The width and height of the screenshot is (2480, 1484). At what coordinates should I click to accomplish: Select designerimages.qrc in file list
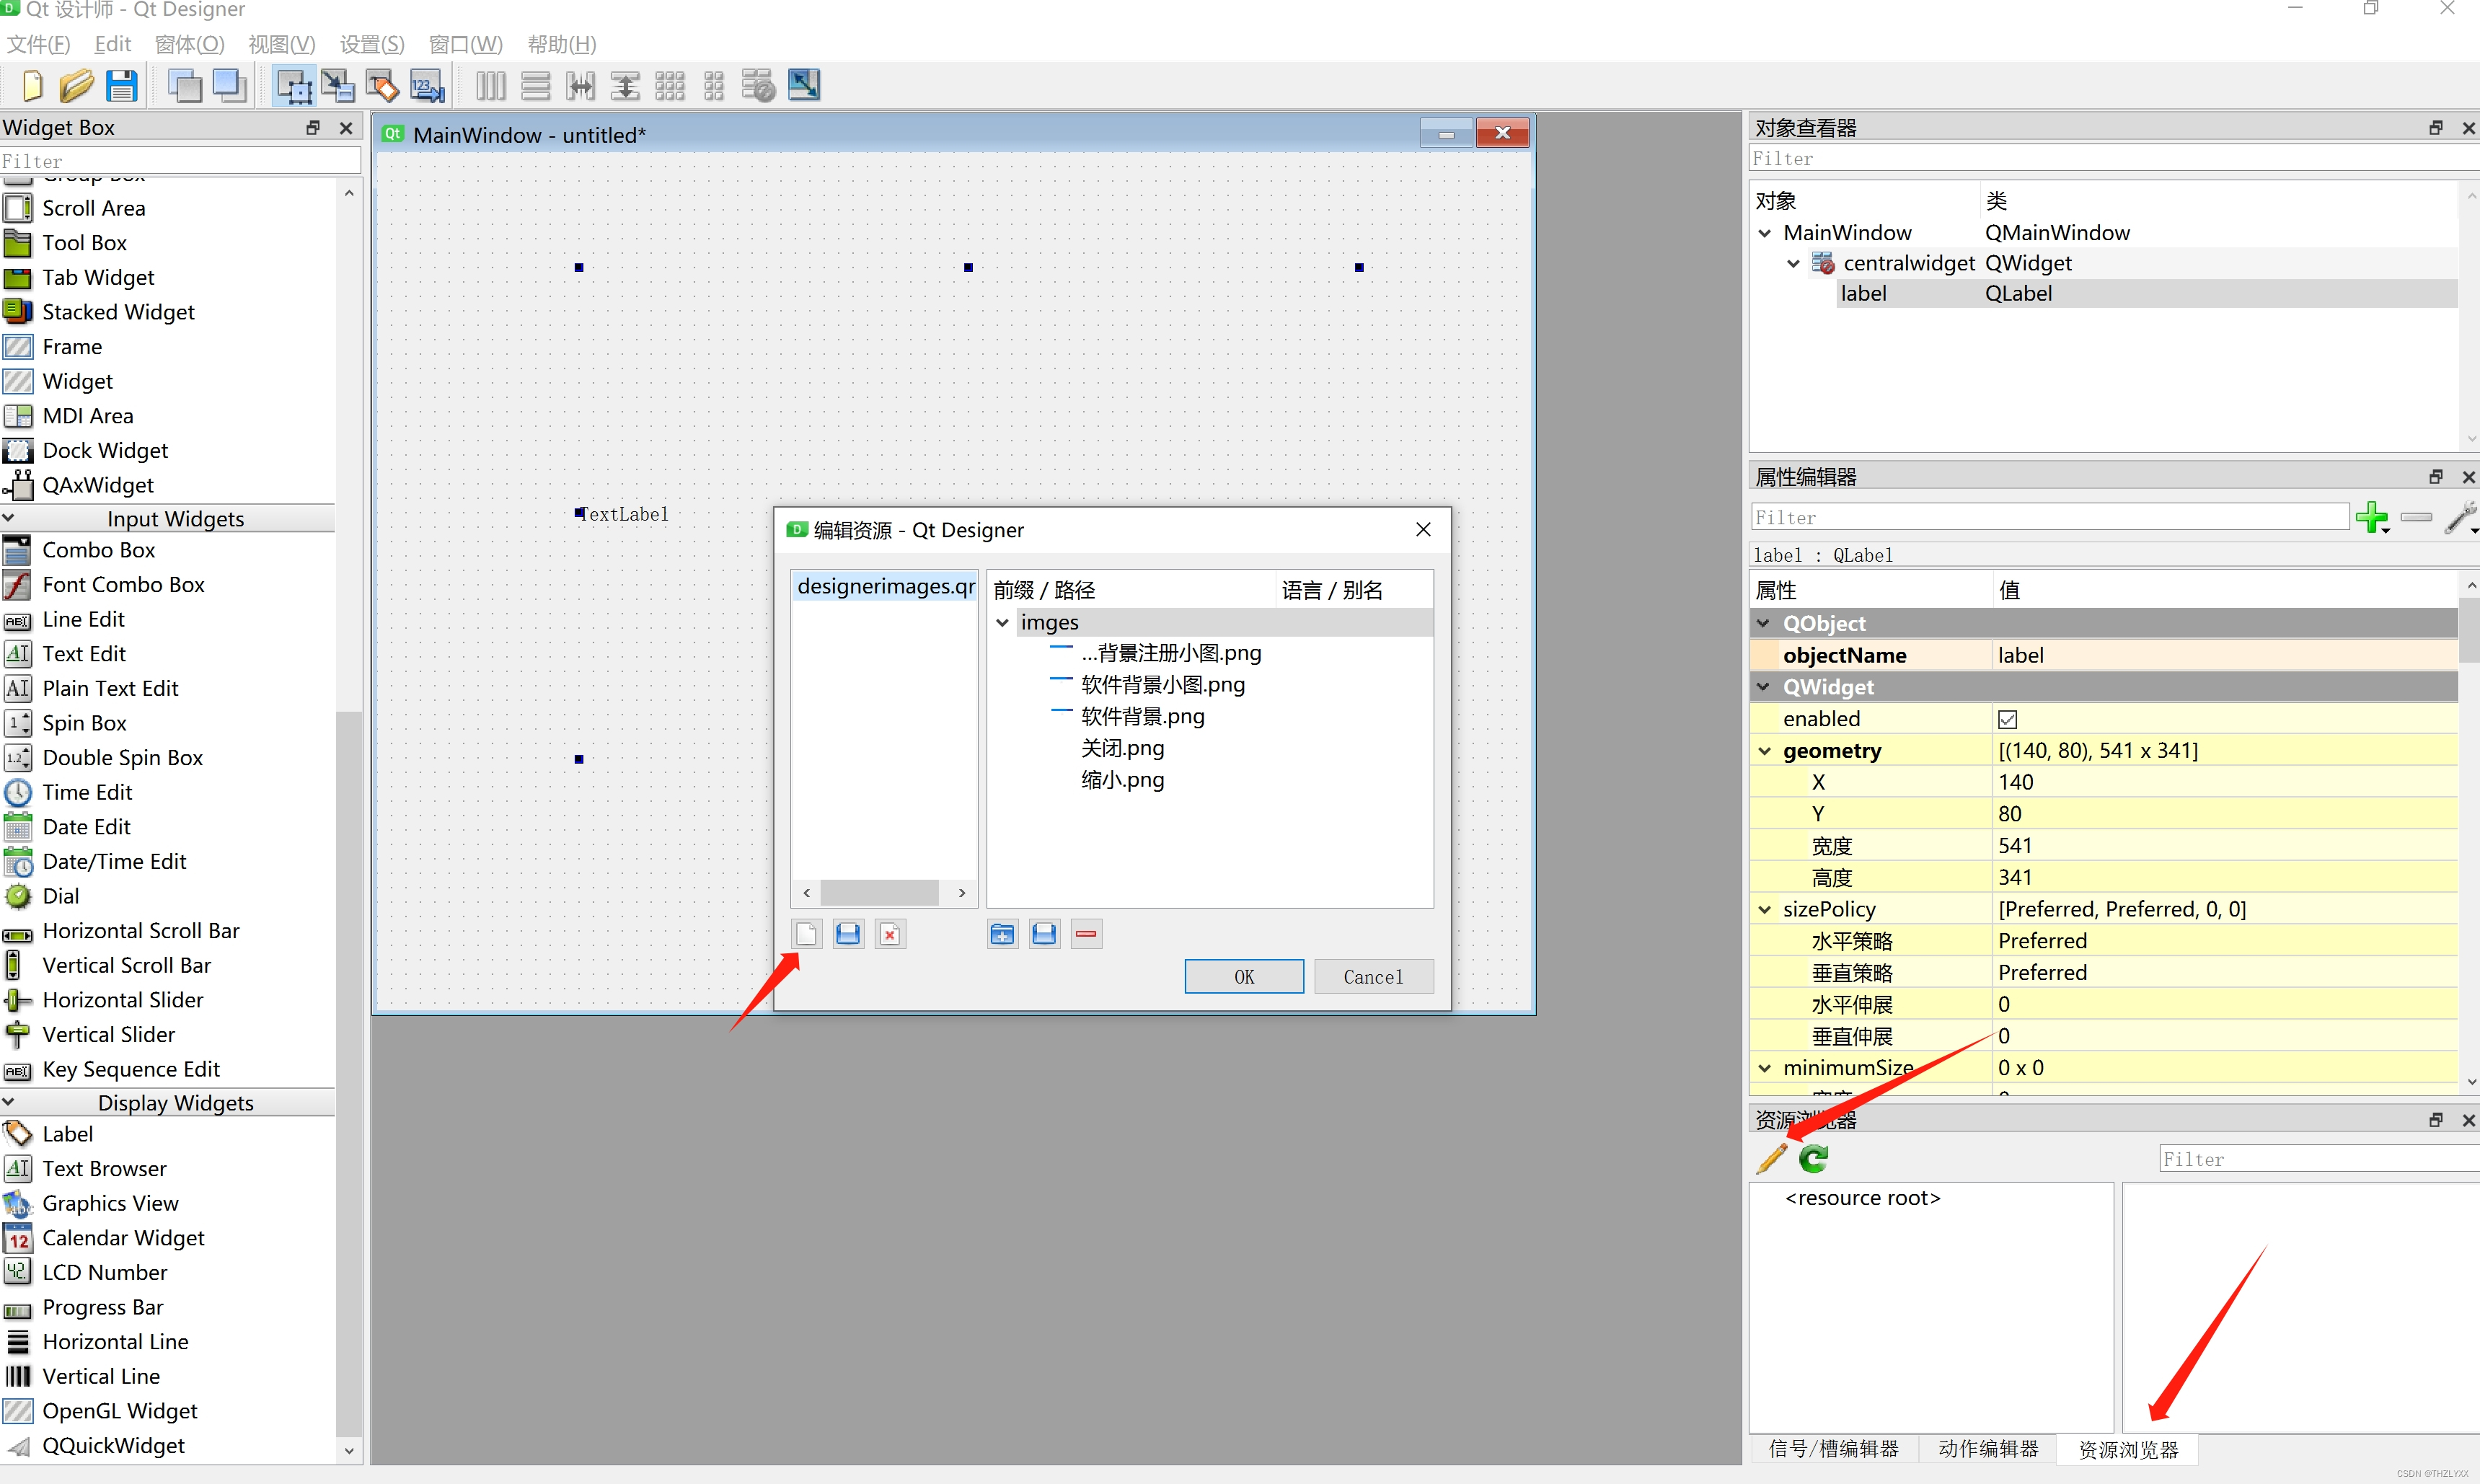coord(885,586)
